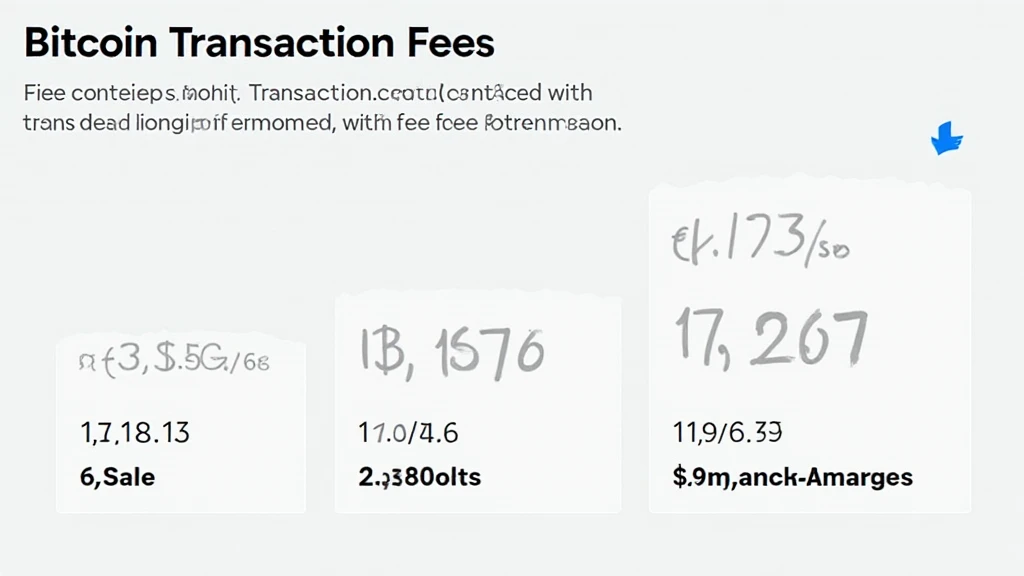
Task: Click the '1,7,18.13' figure
Action: click(134, 433)
